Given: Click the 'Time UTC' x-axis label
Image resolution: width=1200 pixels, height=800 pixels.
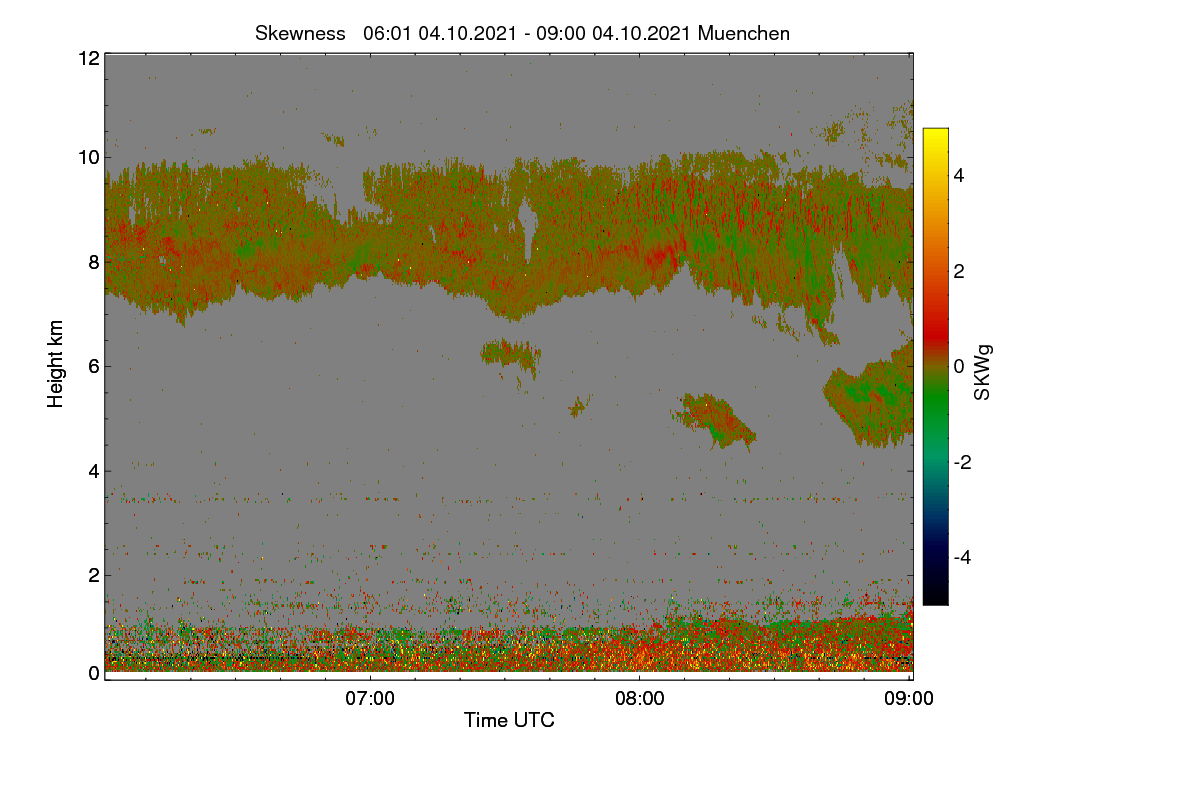Looking at the screenshot, I should click(x=509, y=720).
